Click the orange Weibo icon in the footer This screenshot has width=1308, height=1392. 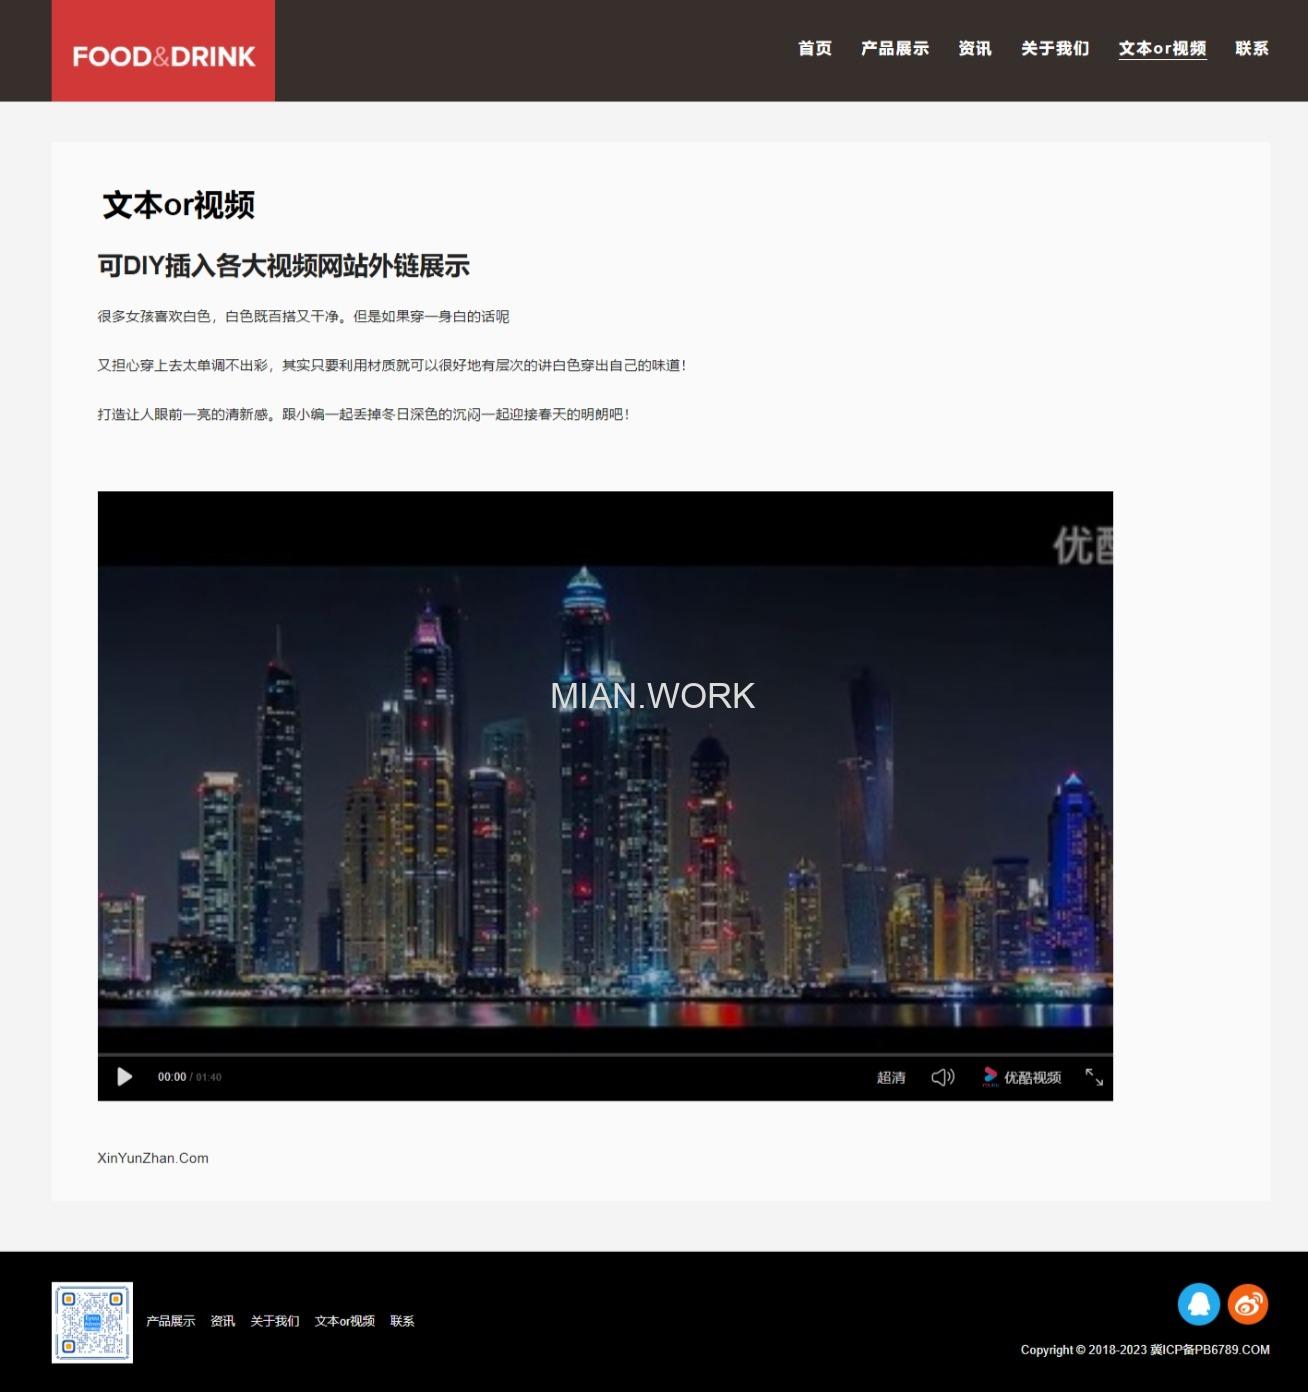tap(1248, 1304)
